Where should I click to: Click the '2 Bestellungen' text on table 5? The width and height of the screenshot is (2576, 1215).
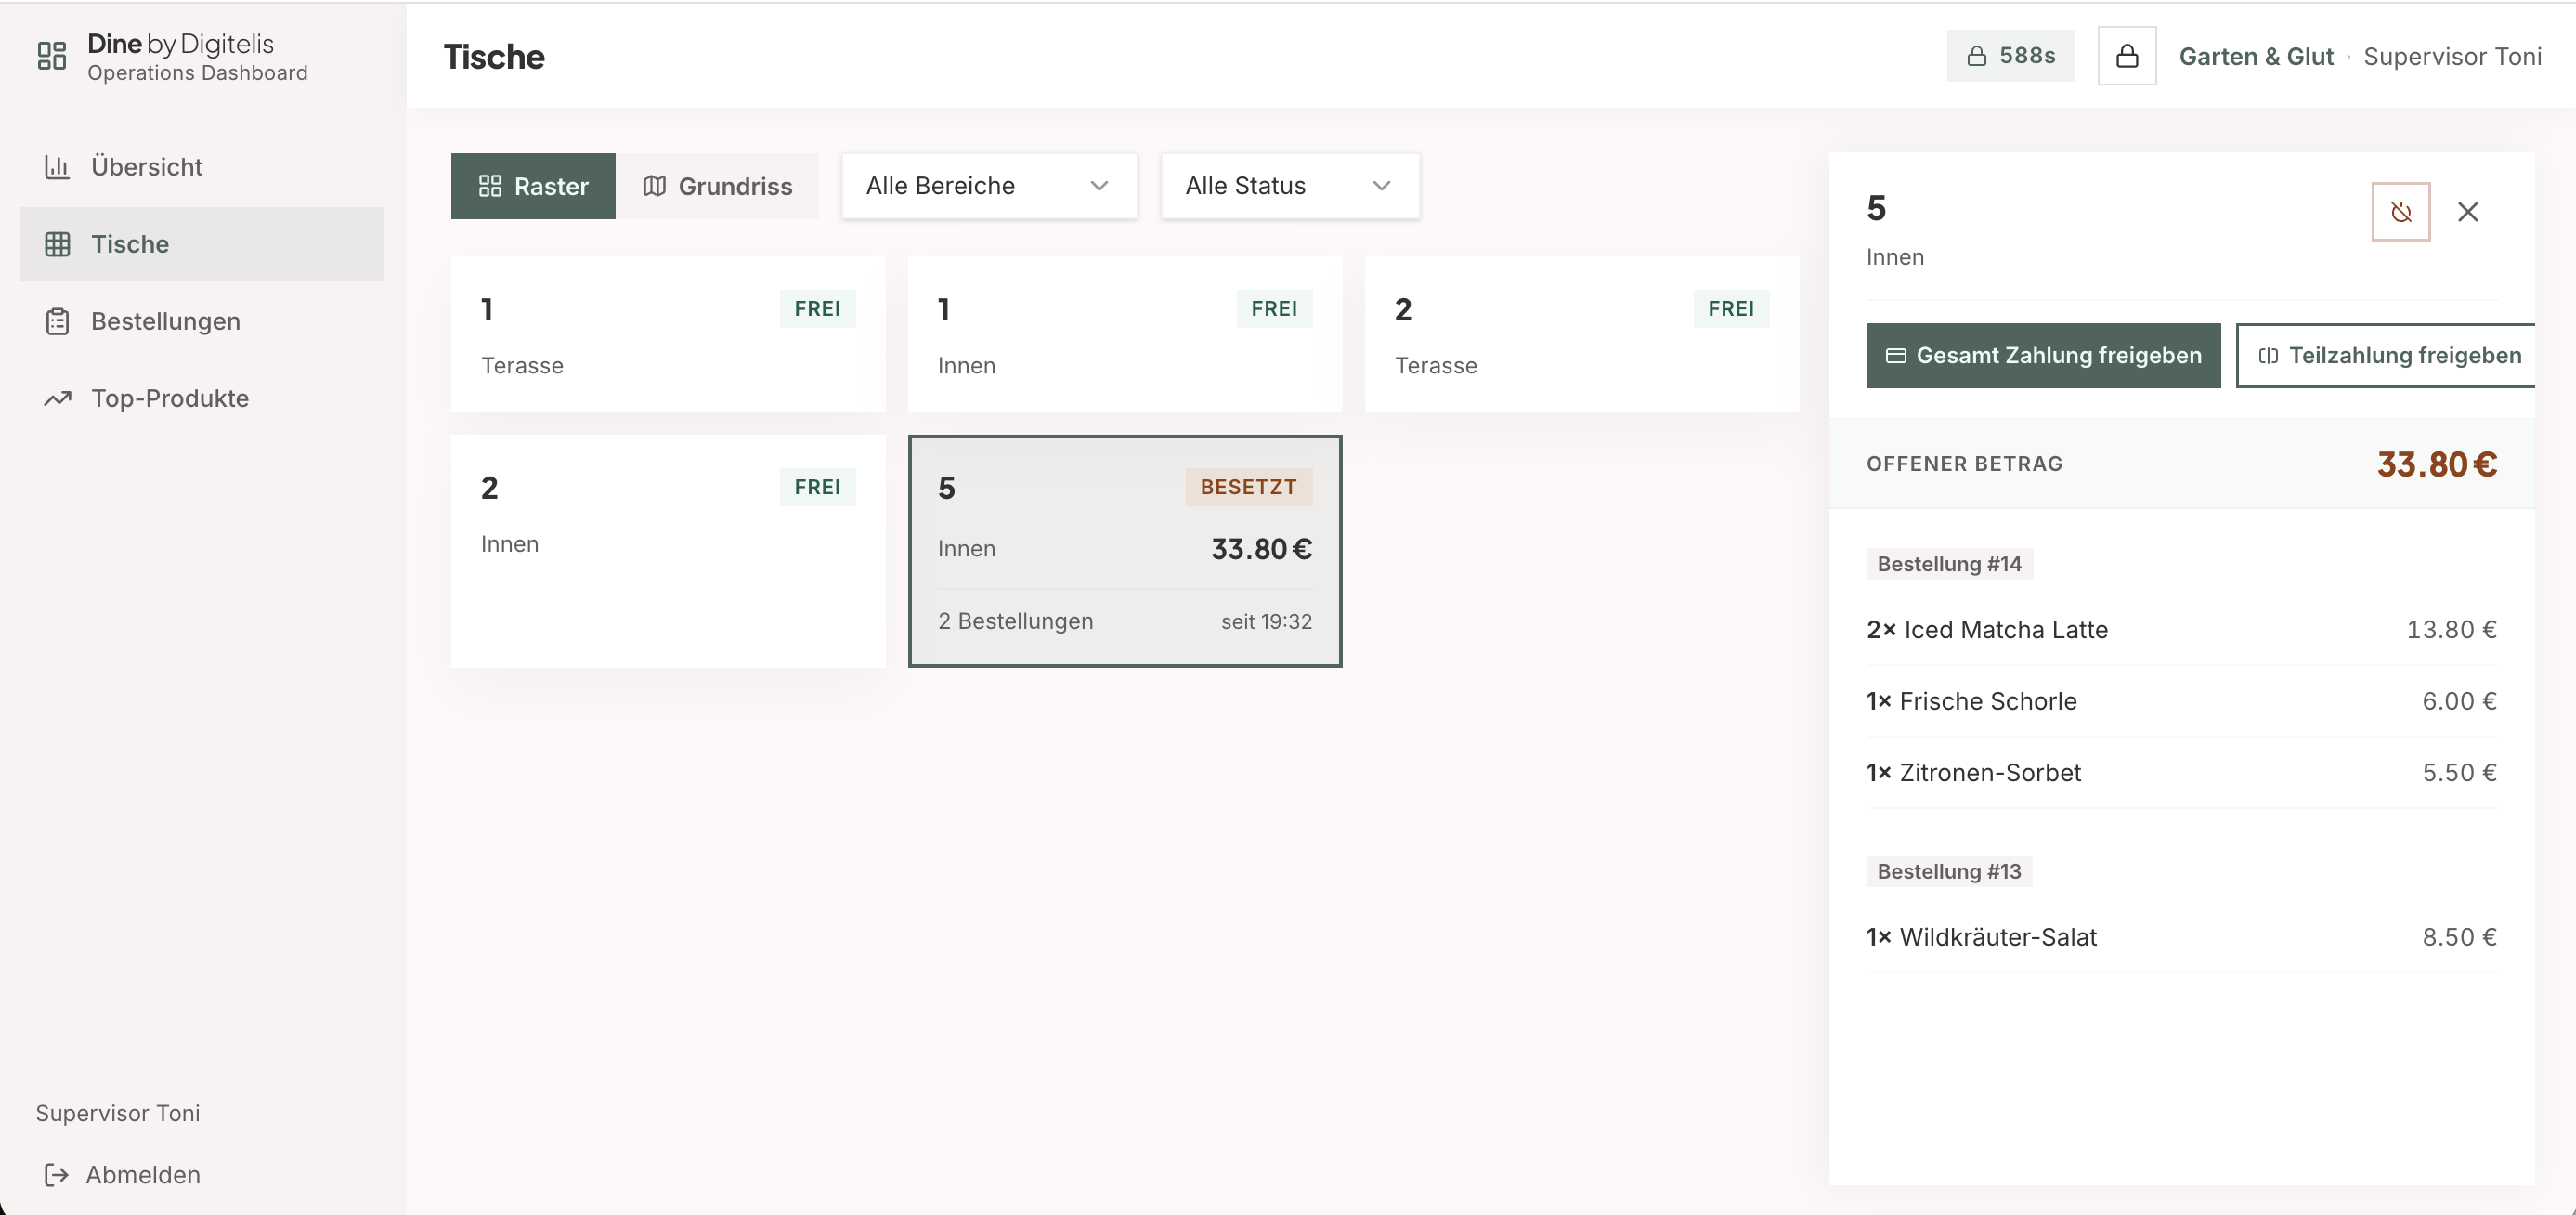tap(1015, 621)
